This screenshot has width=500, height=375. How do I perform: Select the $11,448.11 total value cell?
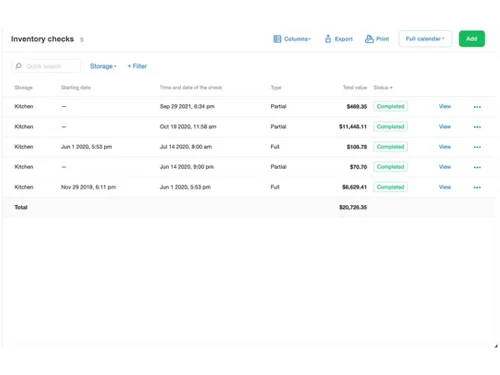[353, 127]
